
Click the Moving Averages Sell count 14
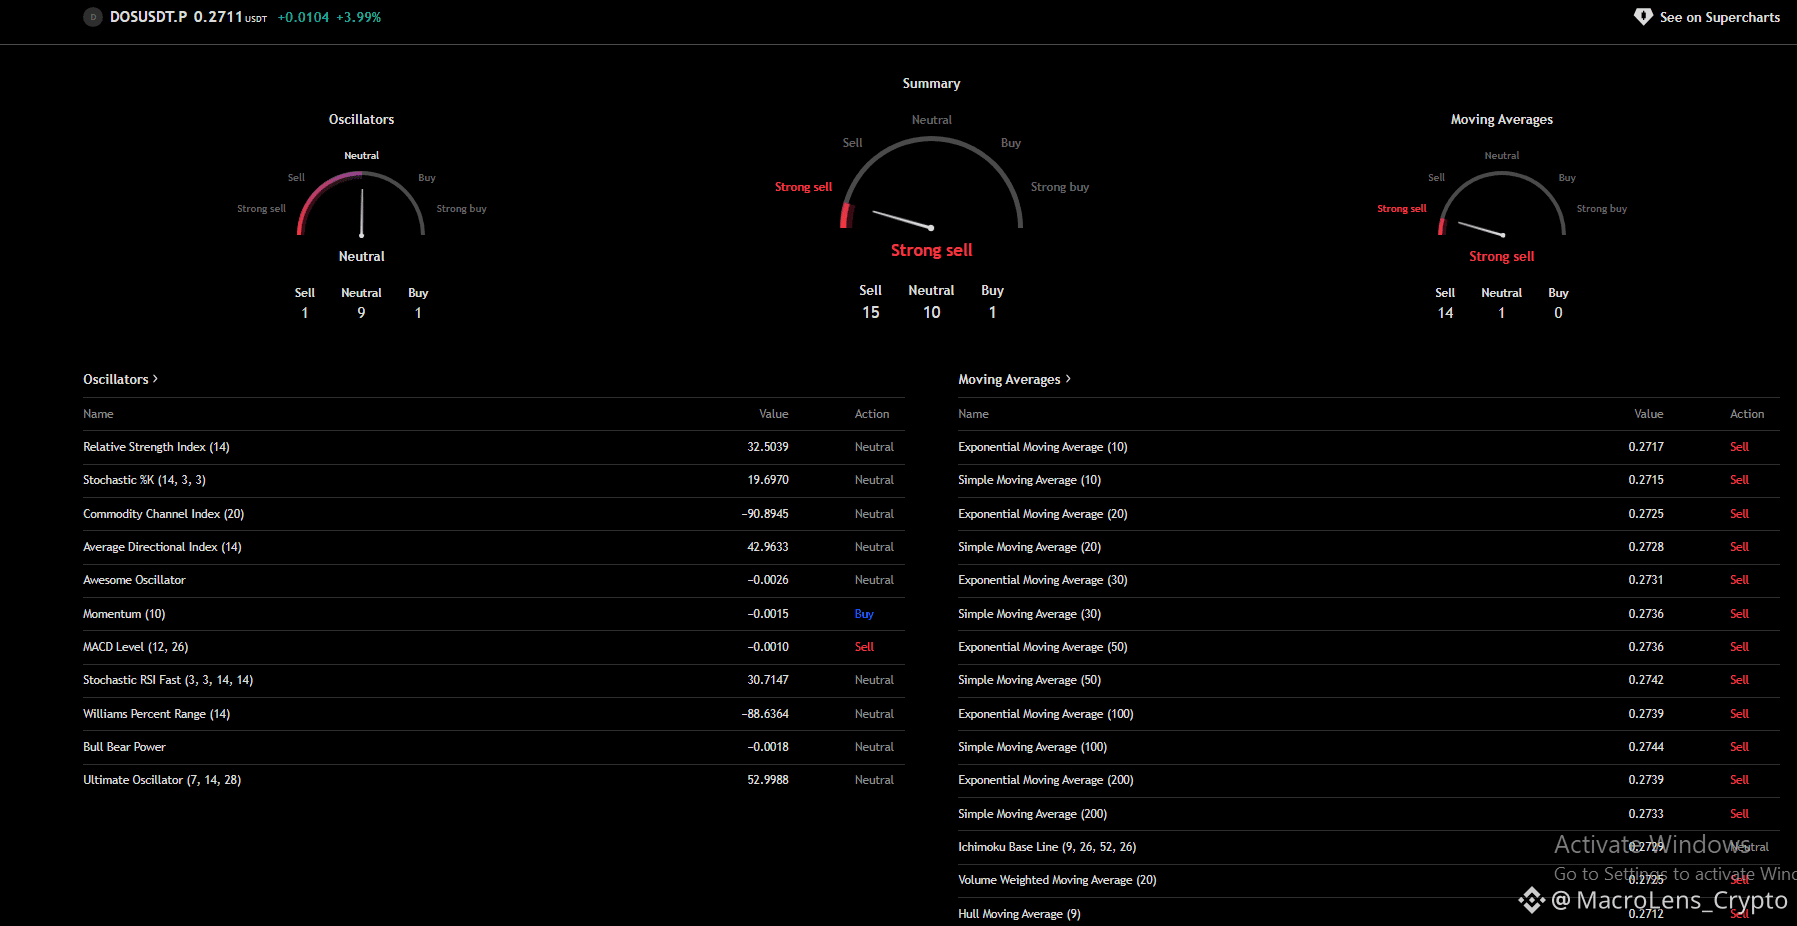click(x=1445, y=313)
